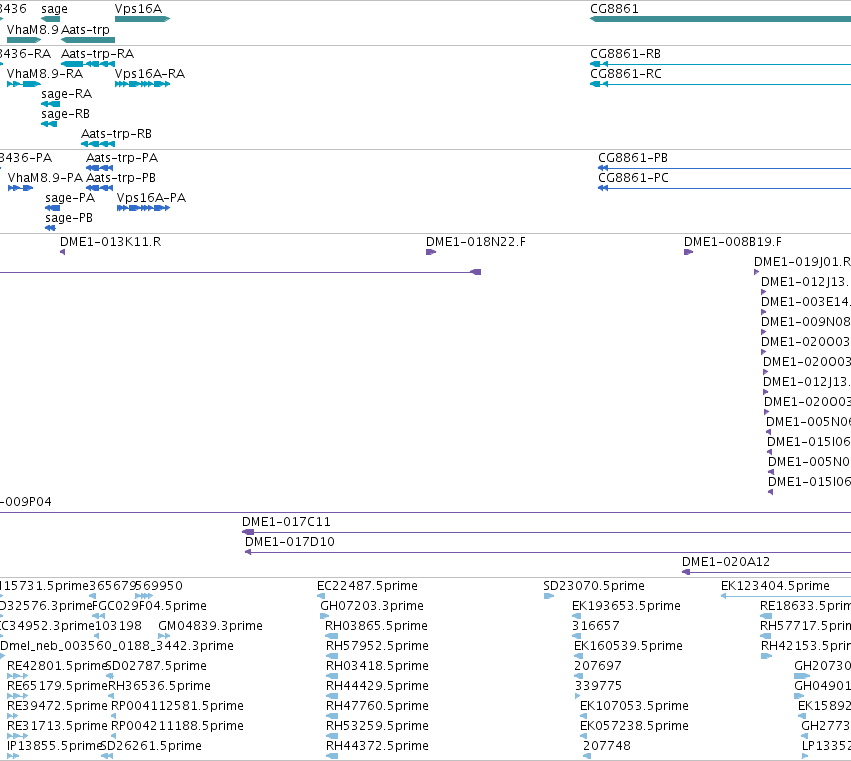
Task: Click the Vps16A gene feature
Action: (142, 19)
